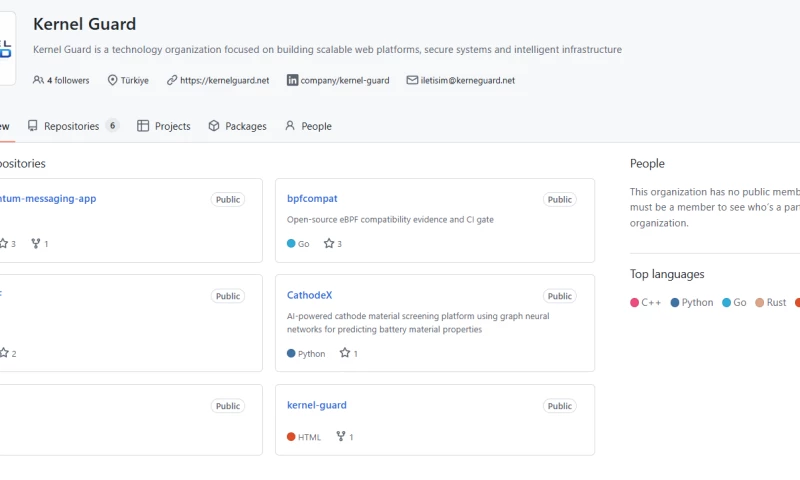This screenshot has width=800, height=480.
Task: Click the Public badge on bpfcompat
Action: point(560,199)
